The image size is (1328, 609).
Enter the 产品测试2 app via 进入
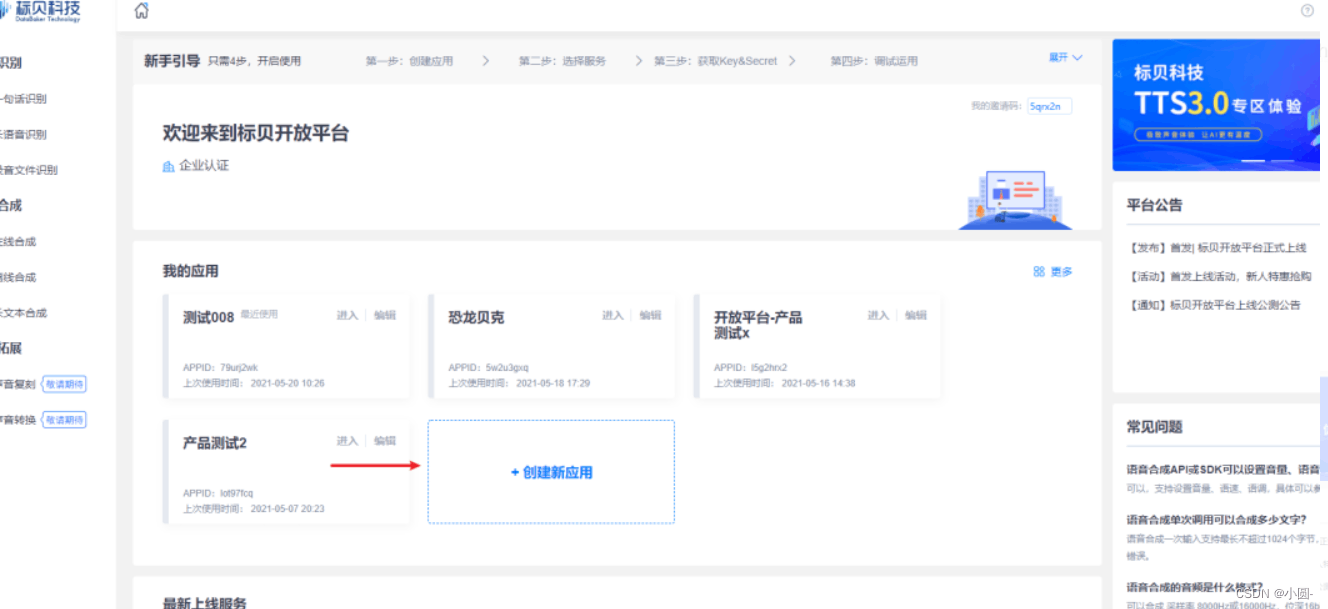[347, 441]
